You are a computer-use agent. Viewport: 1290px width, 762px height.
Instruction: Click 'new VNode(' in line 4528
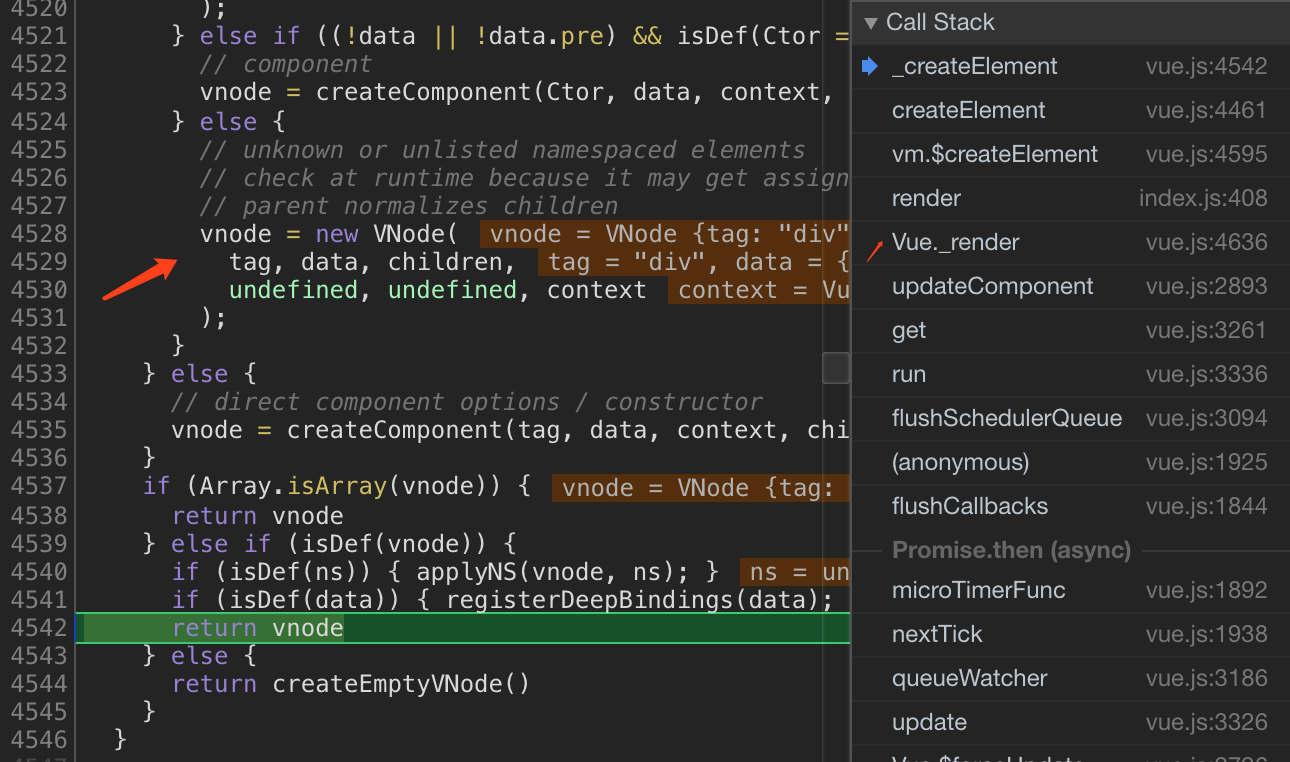click(387, 234)
